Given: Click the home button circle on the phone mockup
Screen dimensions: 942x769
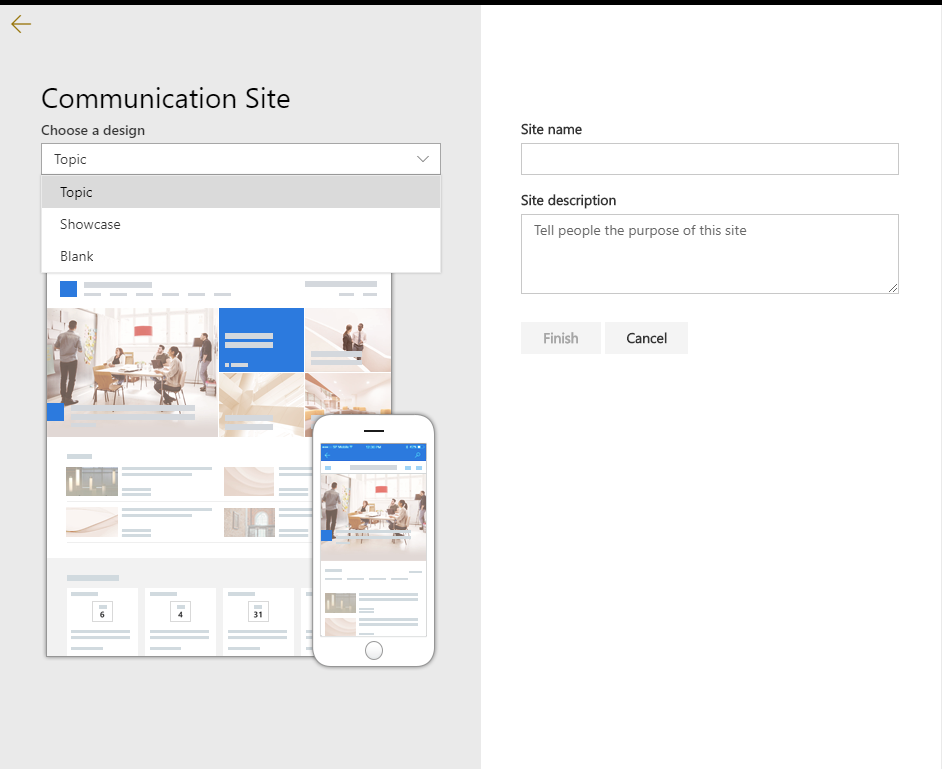Looking at the screenshot, I should [x=373, y=650].
